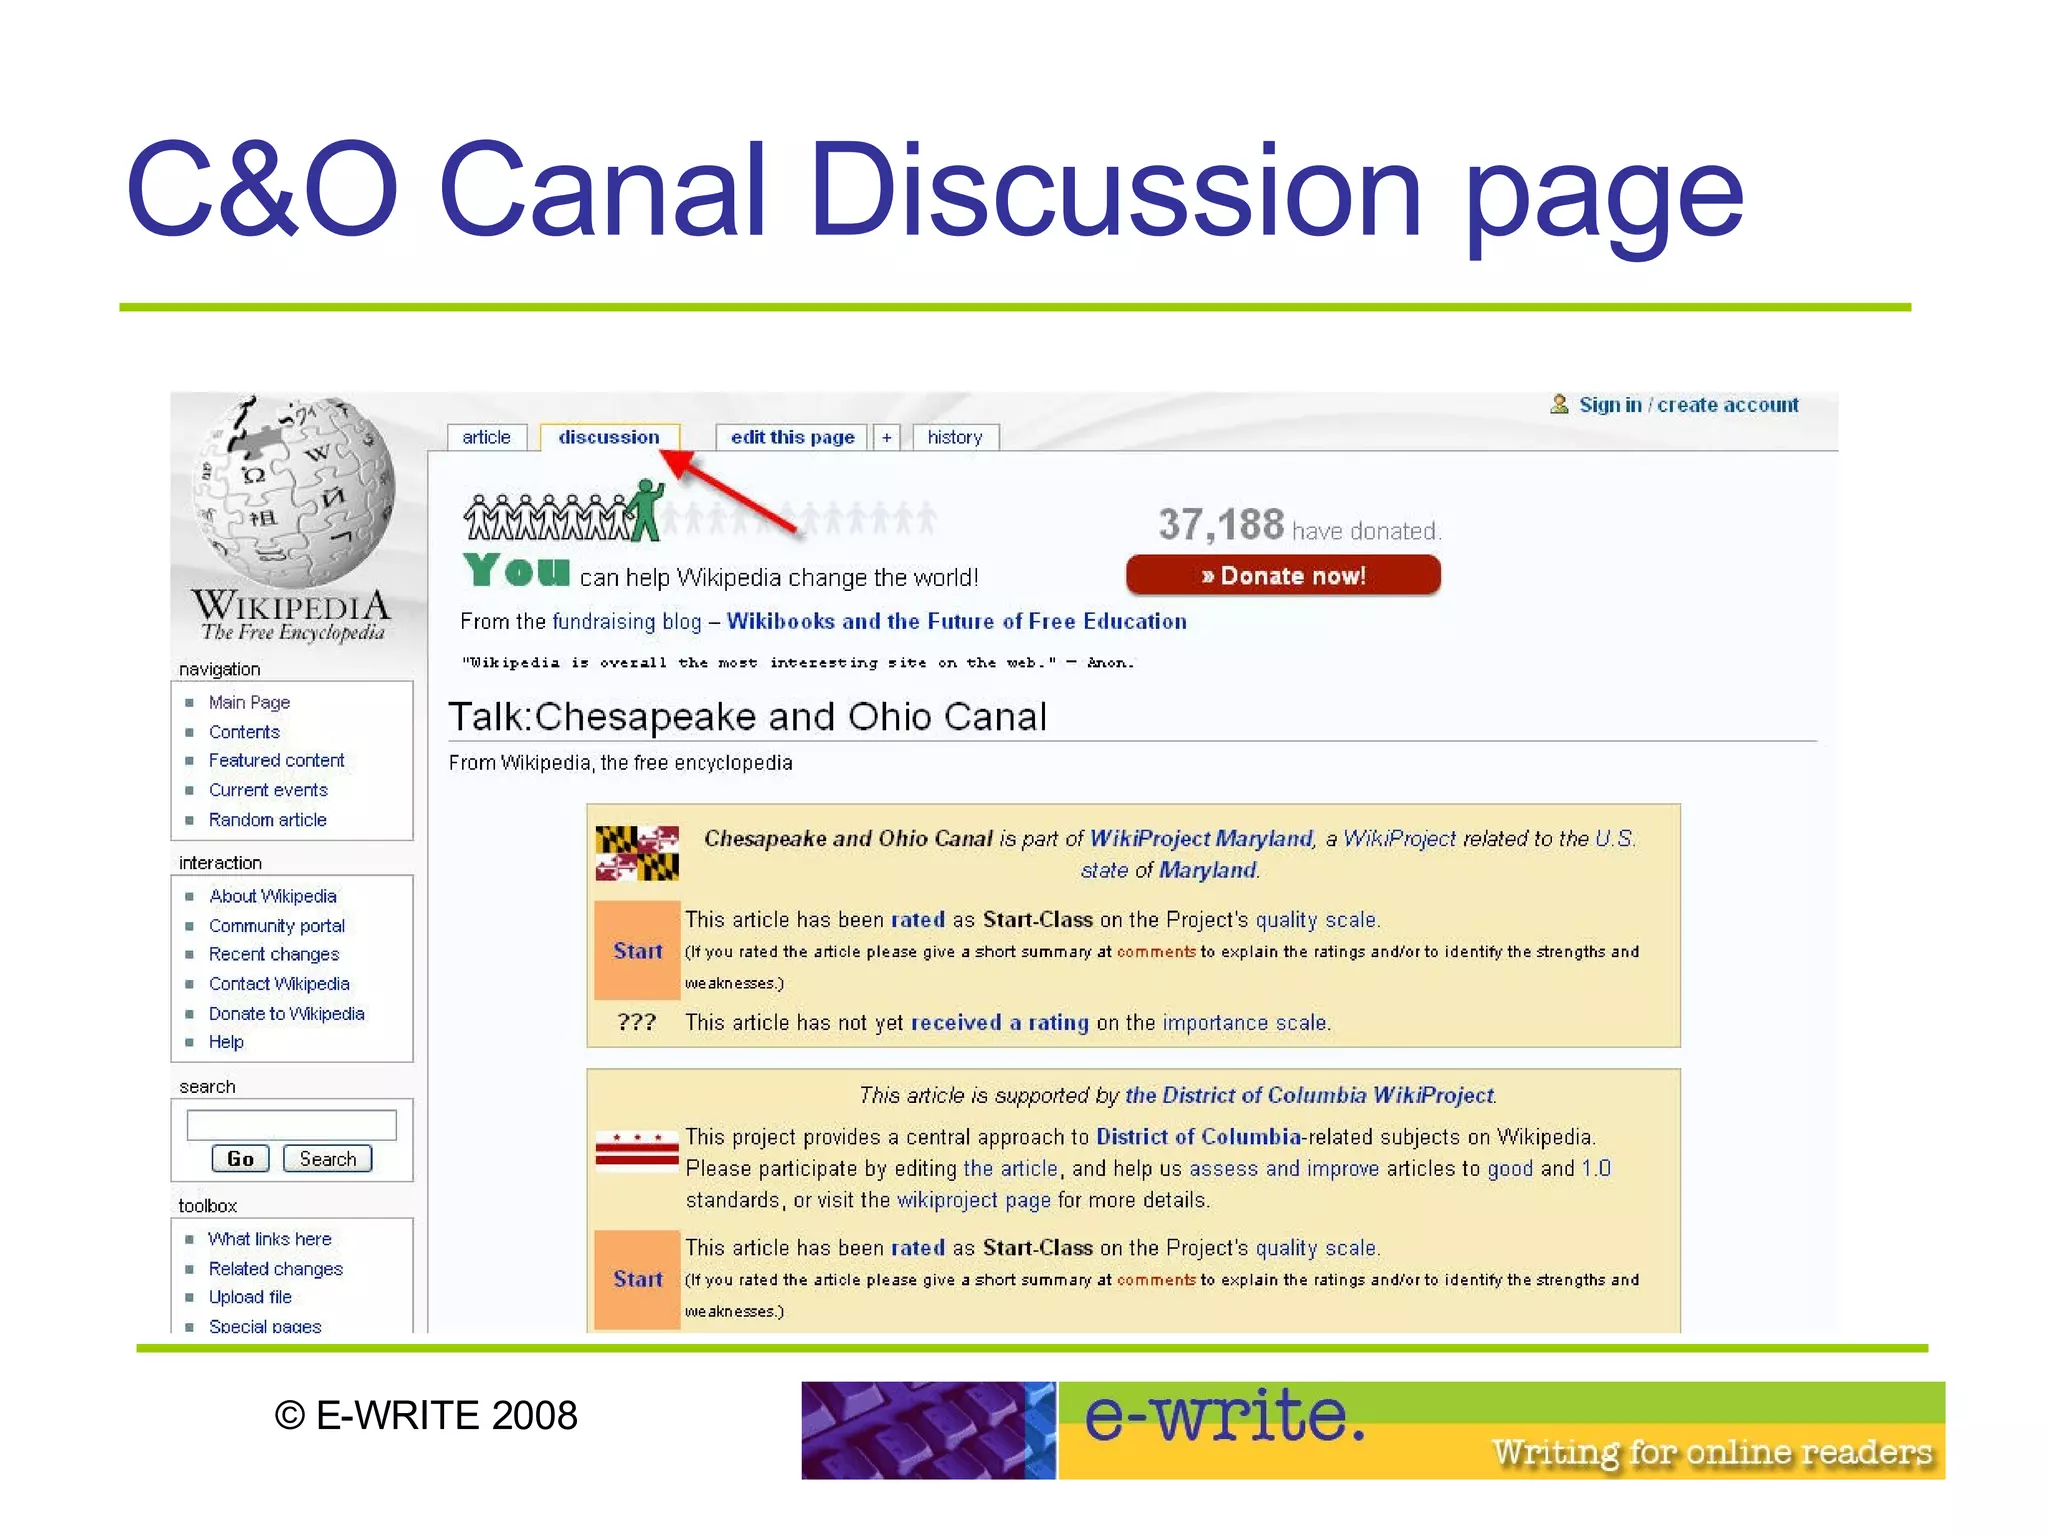Viewport: 2048px width, 1536px height.
Task: Follow the WikiProject Maryland link
Action: (x=1200, y=838)
